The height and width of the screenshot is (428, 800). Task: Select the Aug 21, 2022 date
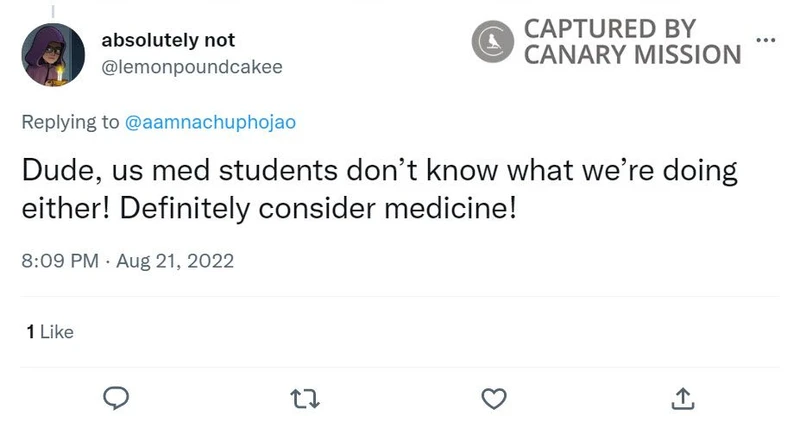(175, 262)
